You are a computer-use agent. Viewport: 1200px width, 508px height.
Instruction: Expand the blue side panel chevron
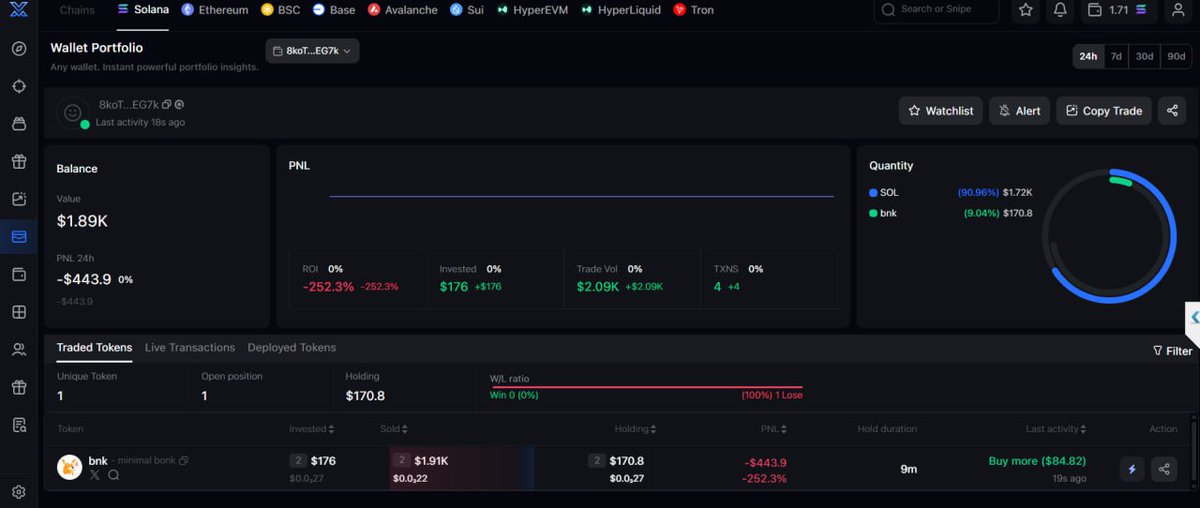click(x=1194, y=317)
